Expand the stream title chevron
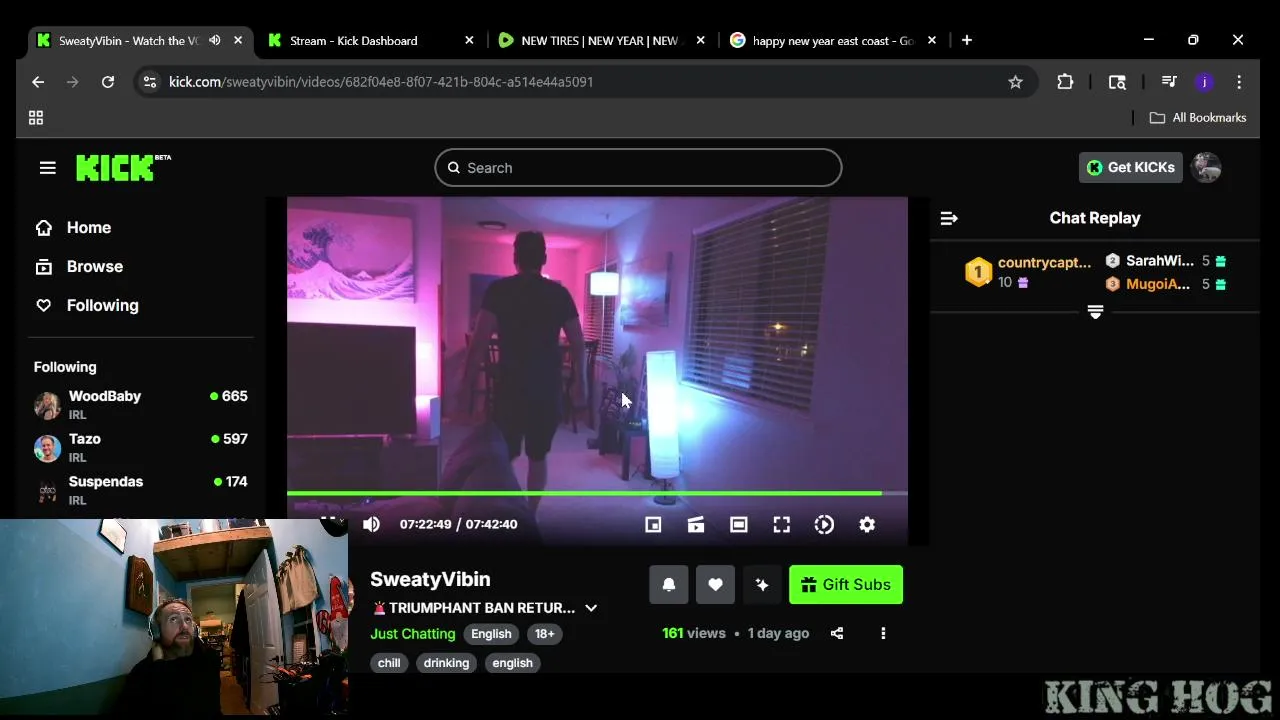The image size is (1280, 720). tap(591, 608)
